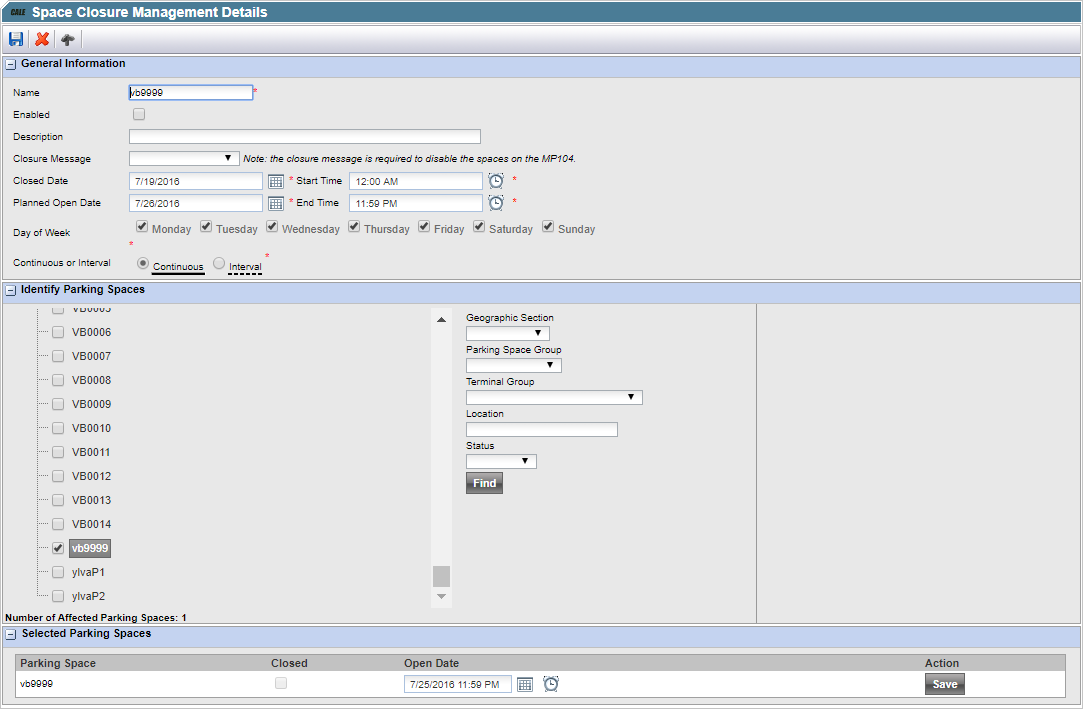Open the End Time clock picker

[496, 203]
